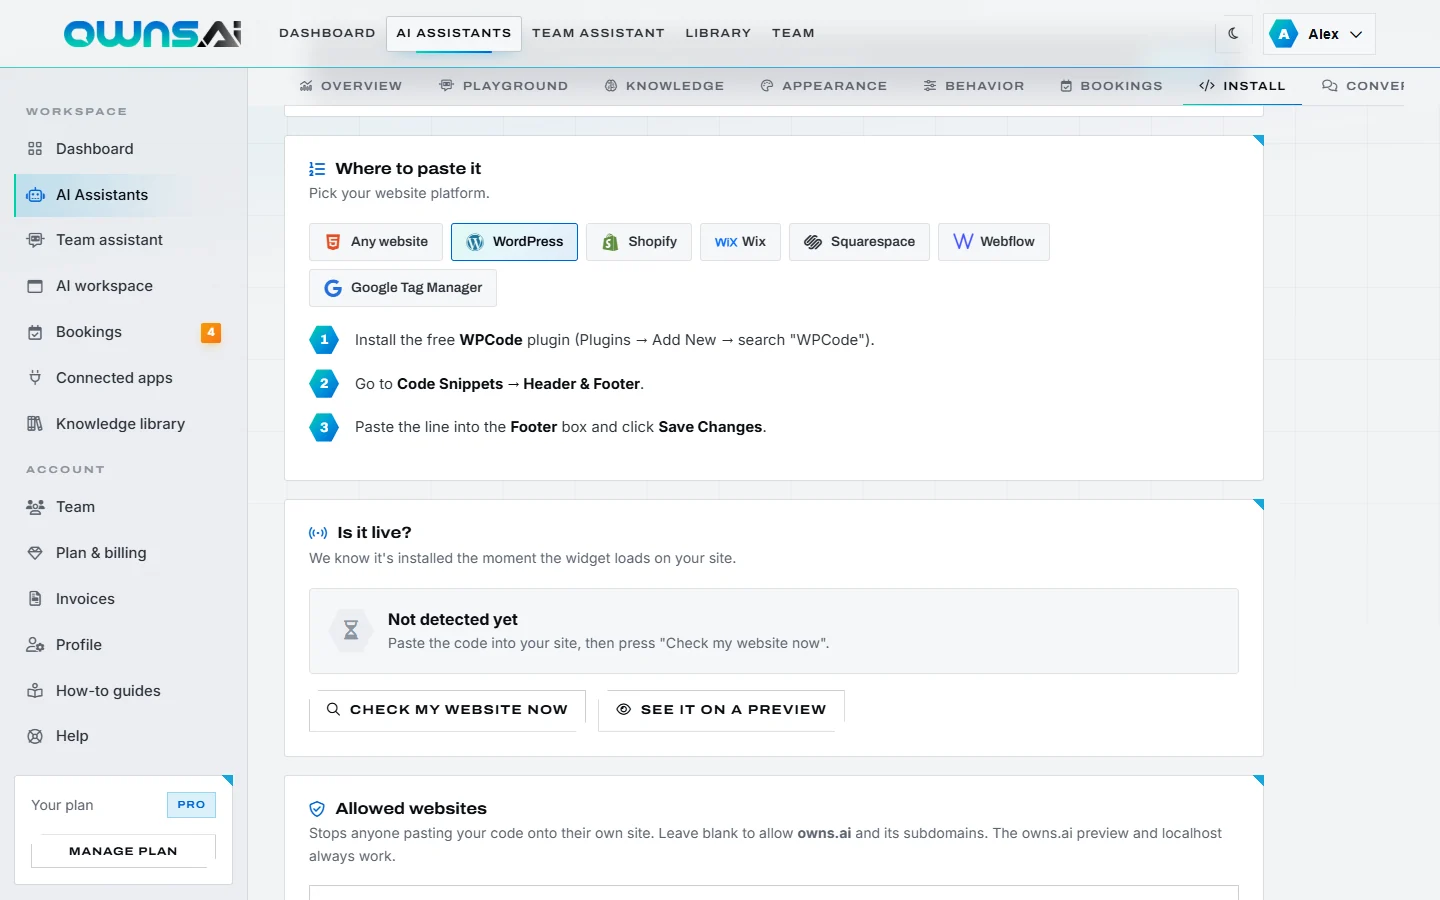Click the Invoices document icon
This screenshot has width=1440, height=900.
pyautogui.click(x=35, y=599)
